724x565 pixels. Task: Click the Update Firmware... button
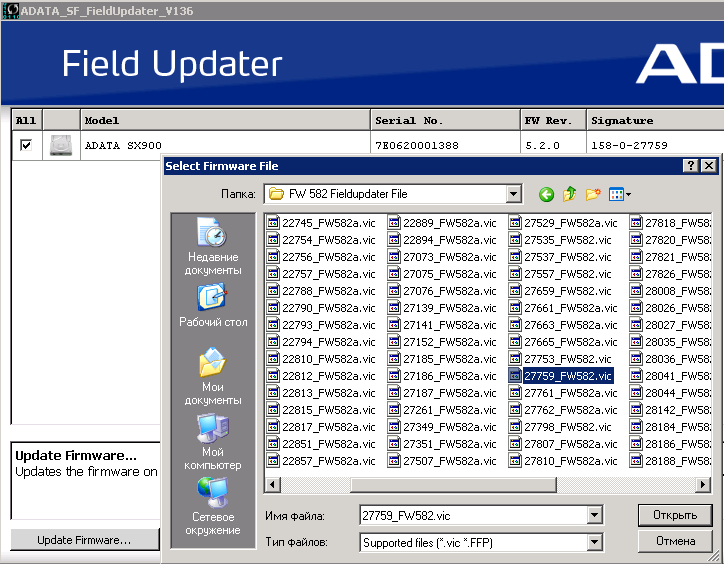coord(84,540)
